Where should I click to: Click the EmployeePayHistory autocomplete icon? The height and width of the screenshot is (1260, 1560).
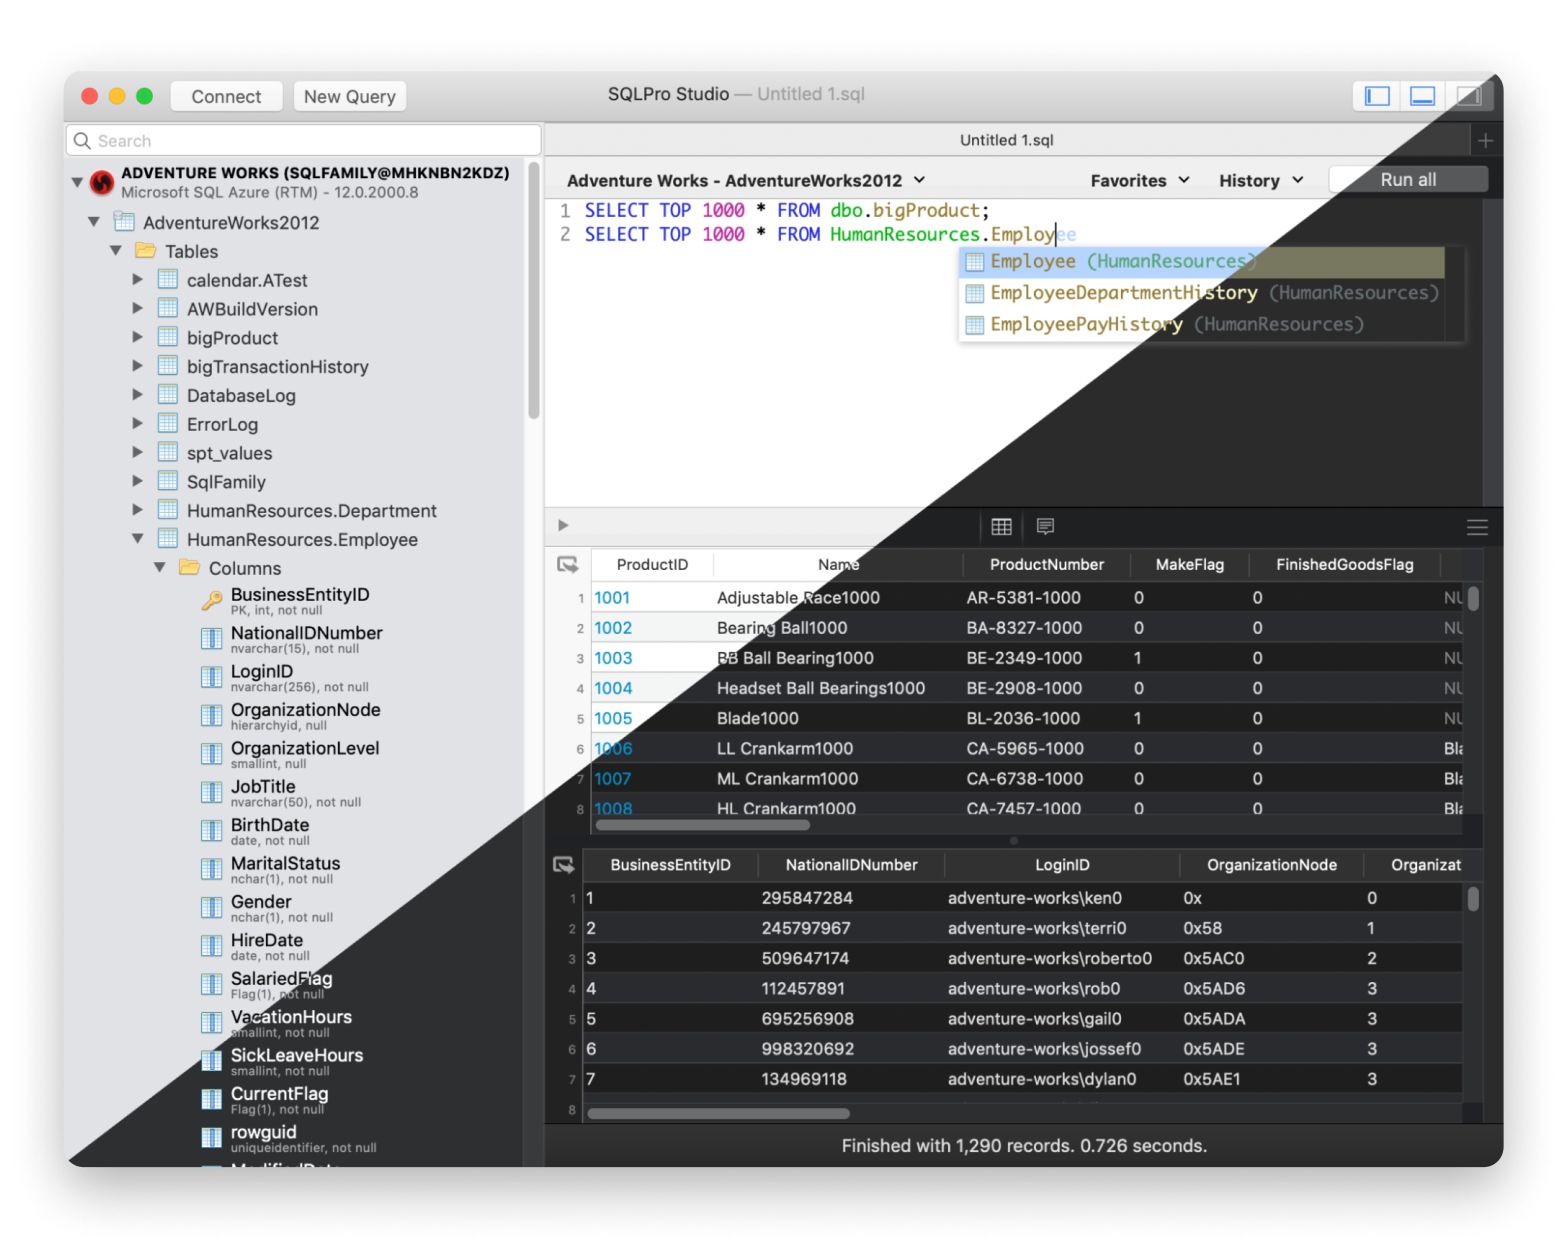pos(975,325)
